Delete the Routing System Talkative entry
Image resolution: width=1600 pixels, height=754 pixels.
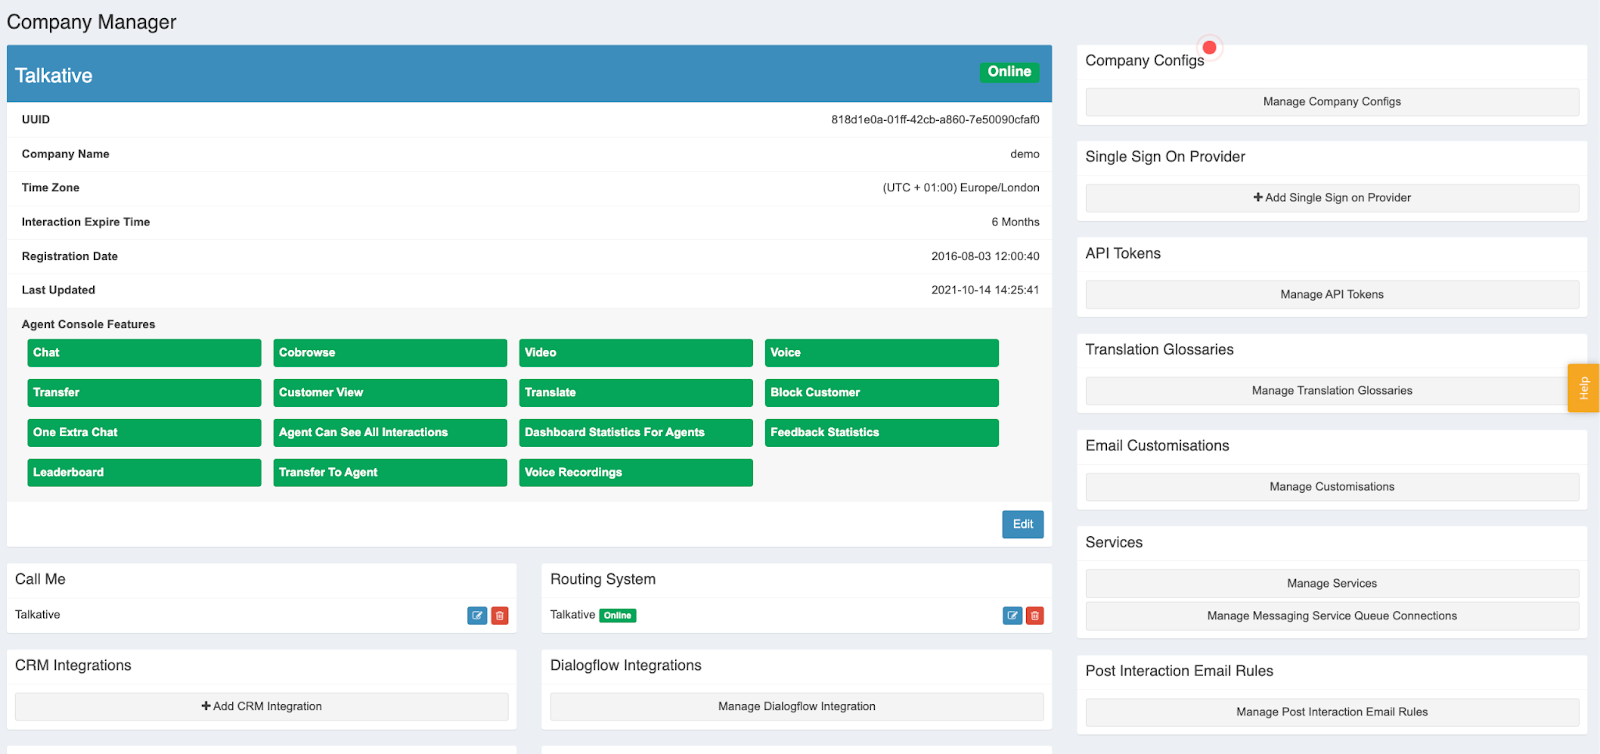[x=1035, y=616]
